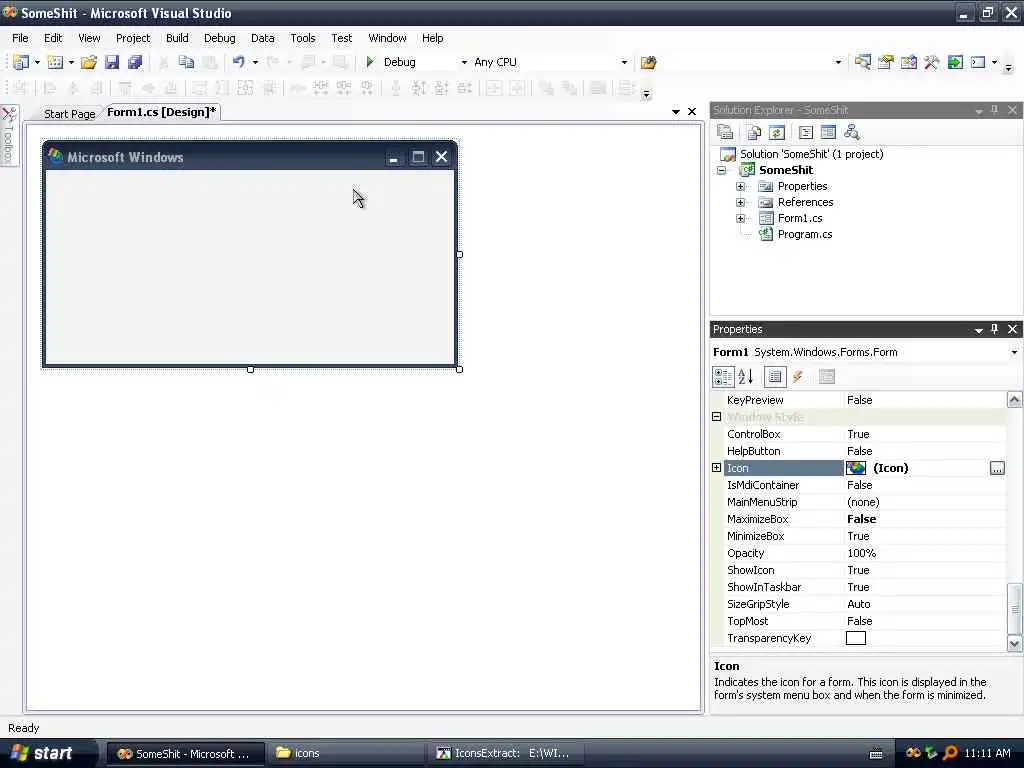Open the Toolbox hammer-and-wrench icon
Viewport: 1024px width, 768px height.
click(x=931, y=62)
